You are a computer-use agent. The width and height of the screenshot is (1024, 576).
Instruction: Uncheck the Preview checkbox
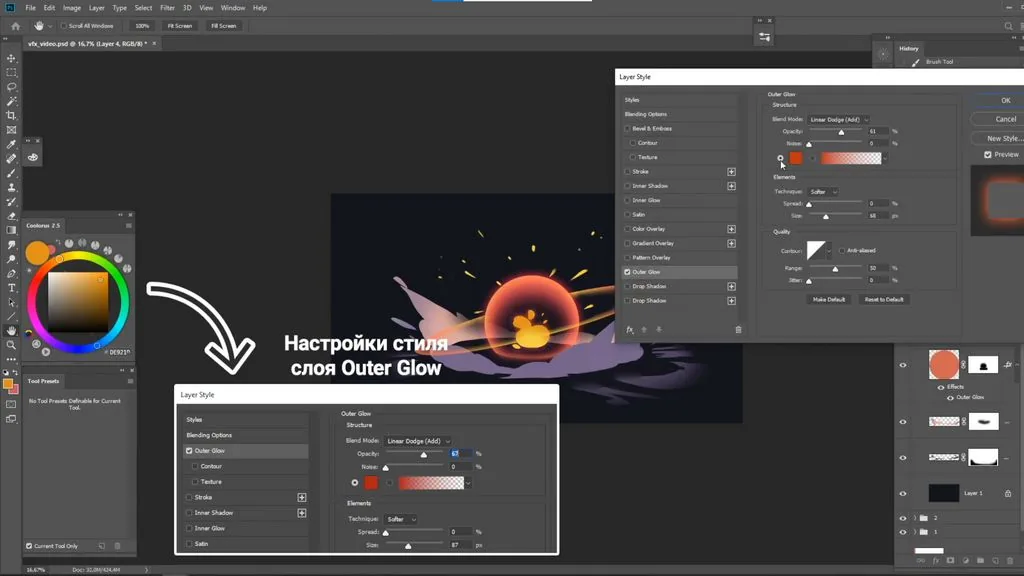pos(988,155)
